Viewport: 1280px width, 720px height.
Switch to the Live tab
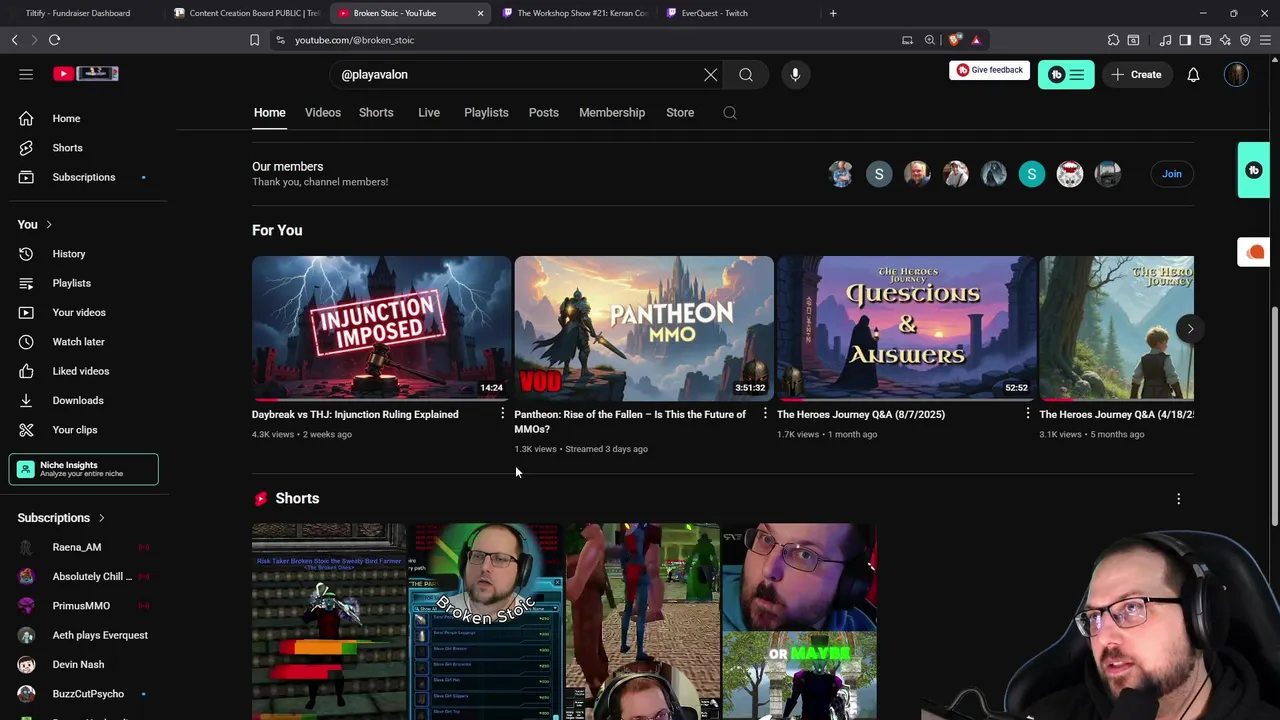point(429,113)
